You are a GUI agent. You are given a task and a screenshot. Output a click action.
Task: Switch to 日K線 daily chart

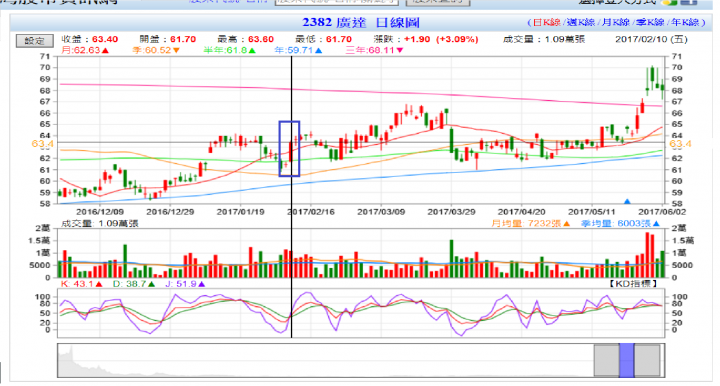546,22
